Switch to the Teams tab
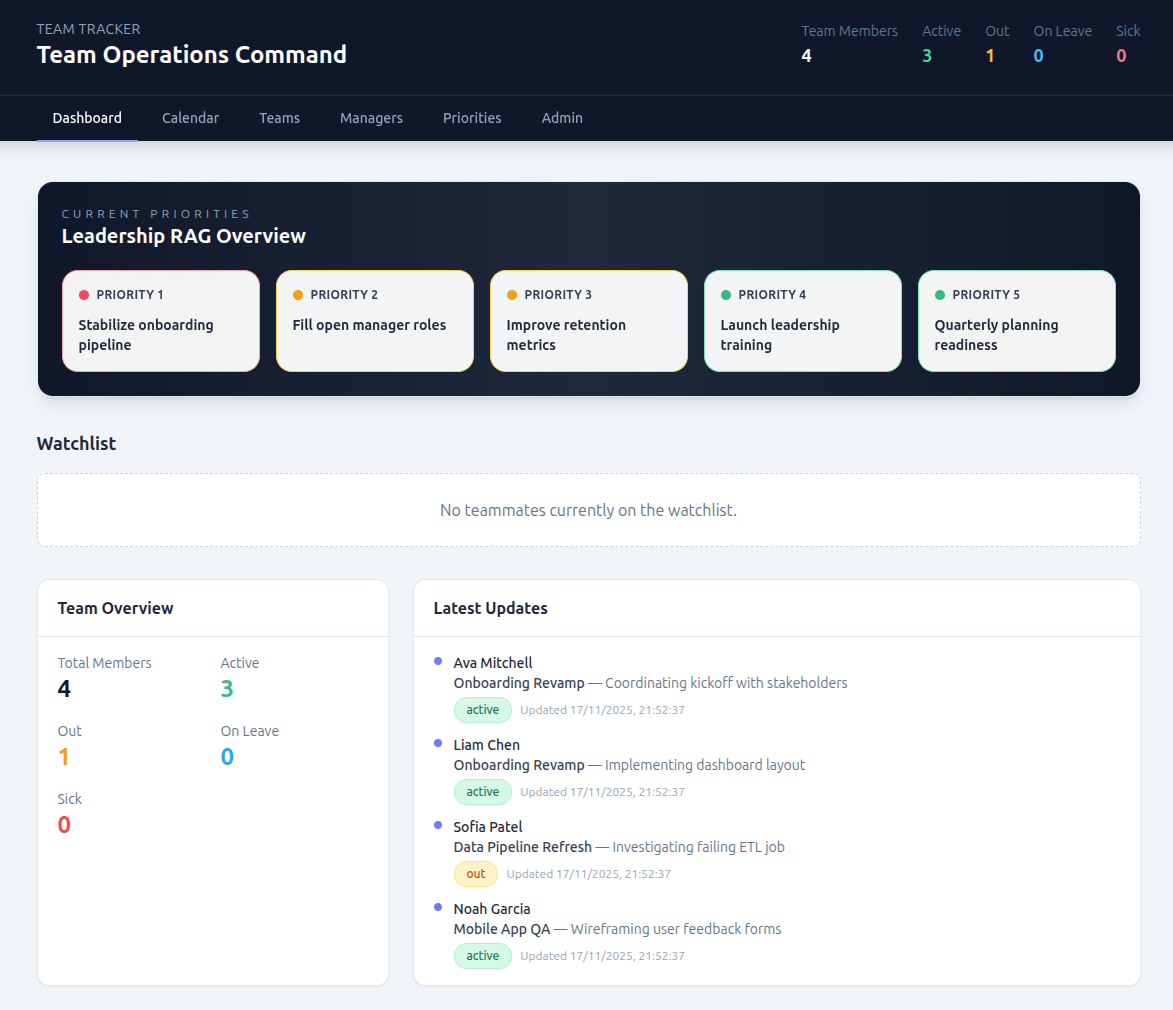This screenshot has width=1173, height=1010. click(x=279, y=118)
